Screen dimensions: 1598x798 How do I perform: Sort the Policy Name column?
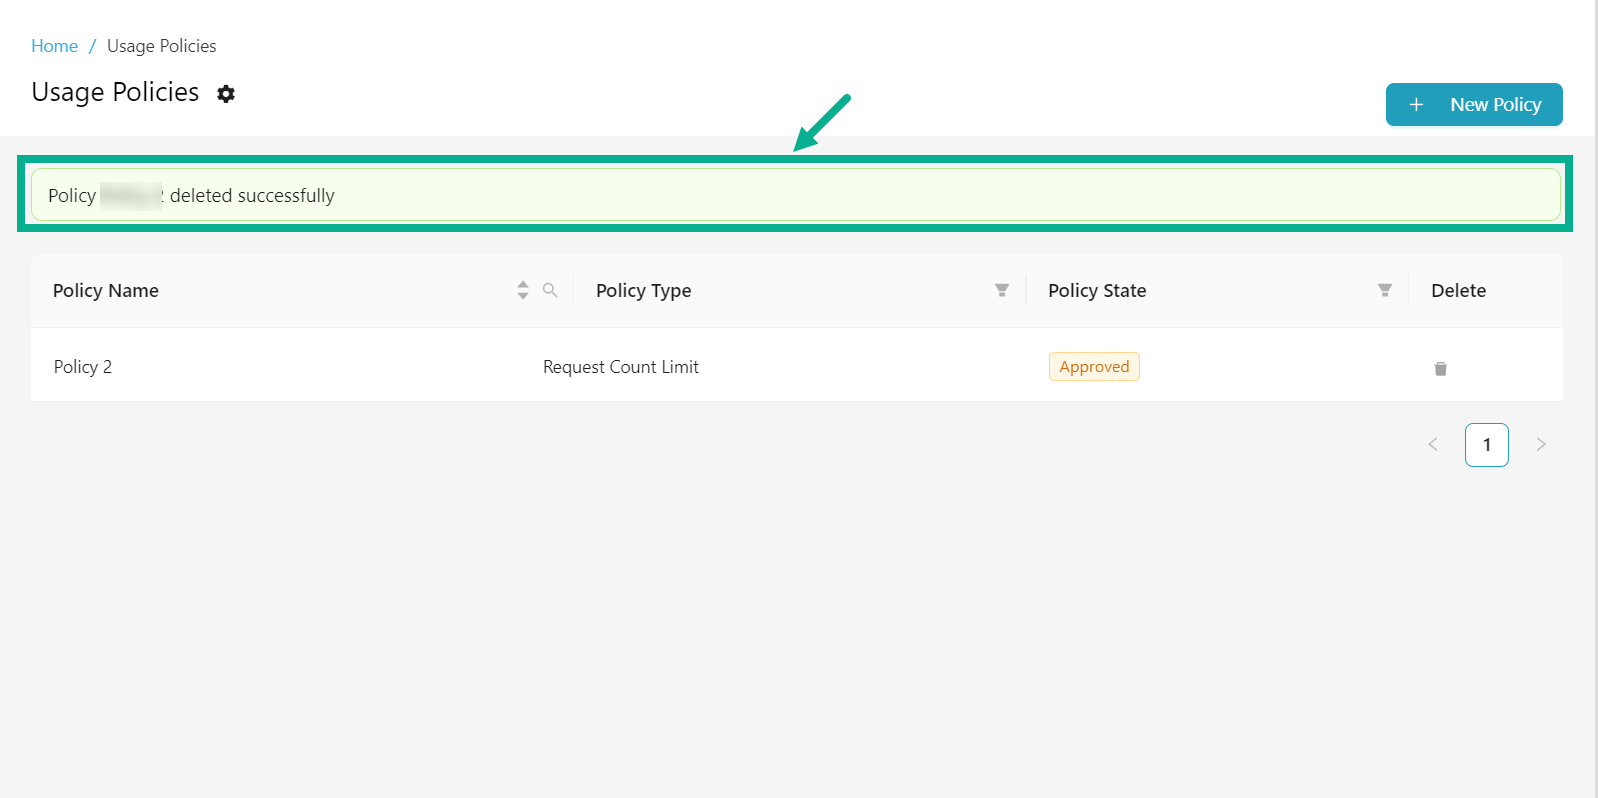tap(523, 290)
